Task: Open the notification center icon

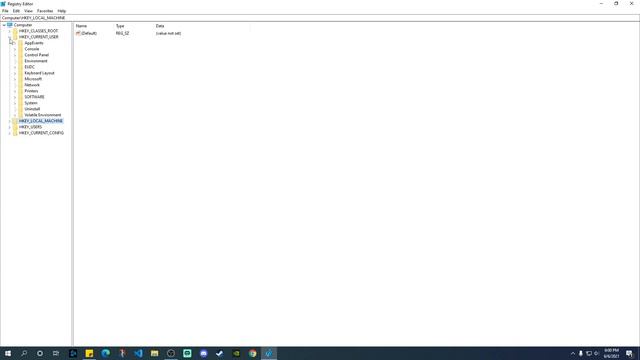Action: pos(629,353)
